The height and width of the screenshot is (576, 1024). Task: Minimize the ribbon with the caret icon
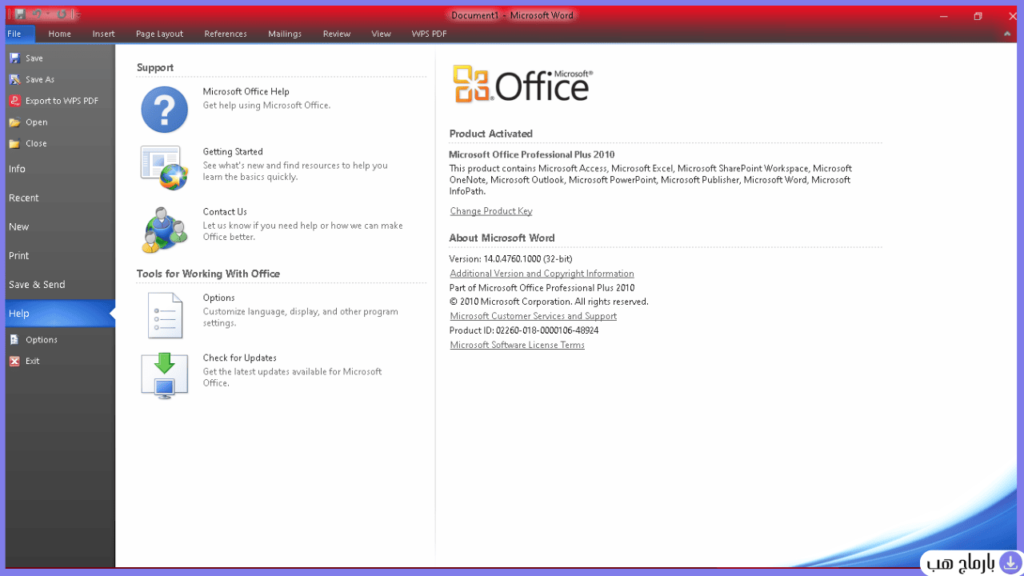pos(1007,34)
